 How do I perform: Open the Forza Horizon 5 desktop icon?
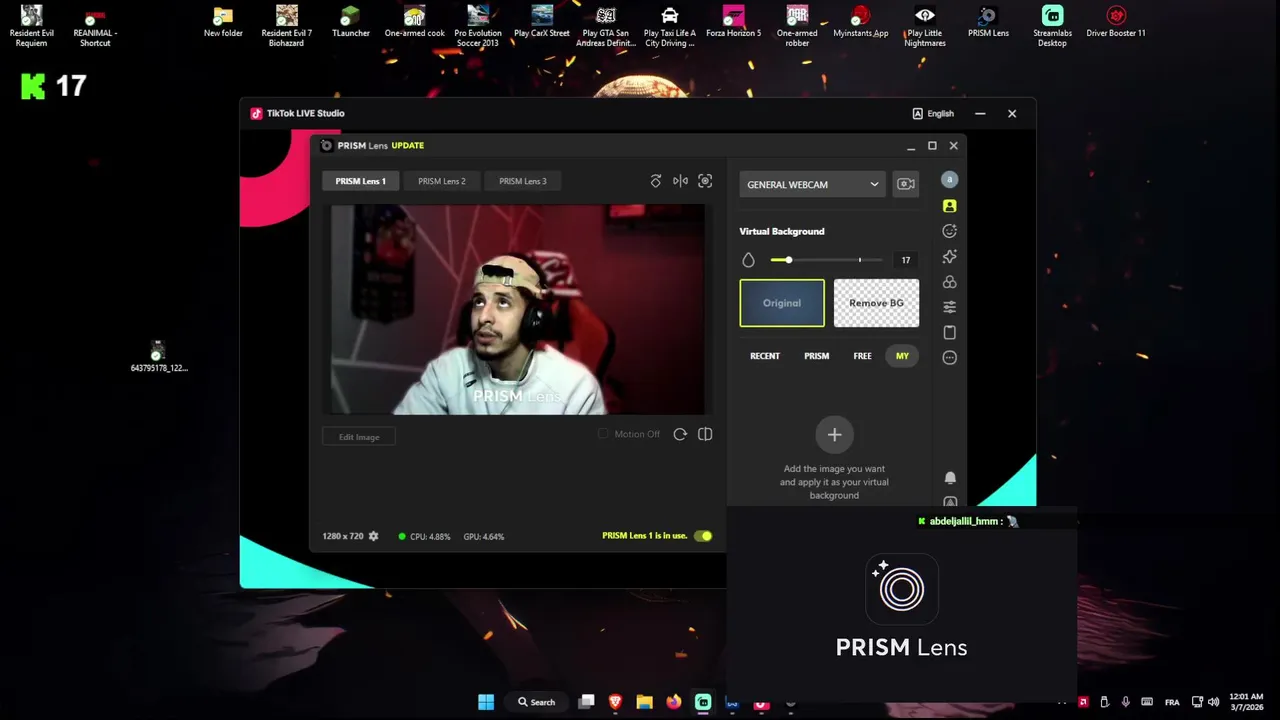[x=733, y=22]
